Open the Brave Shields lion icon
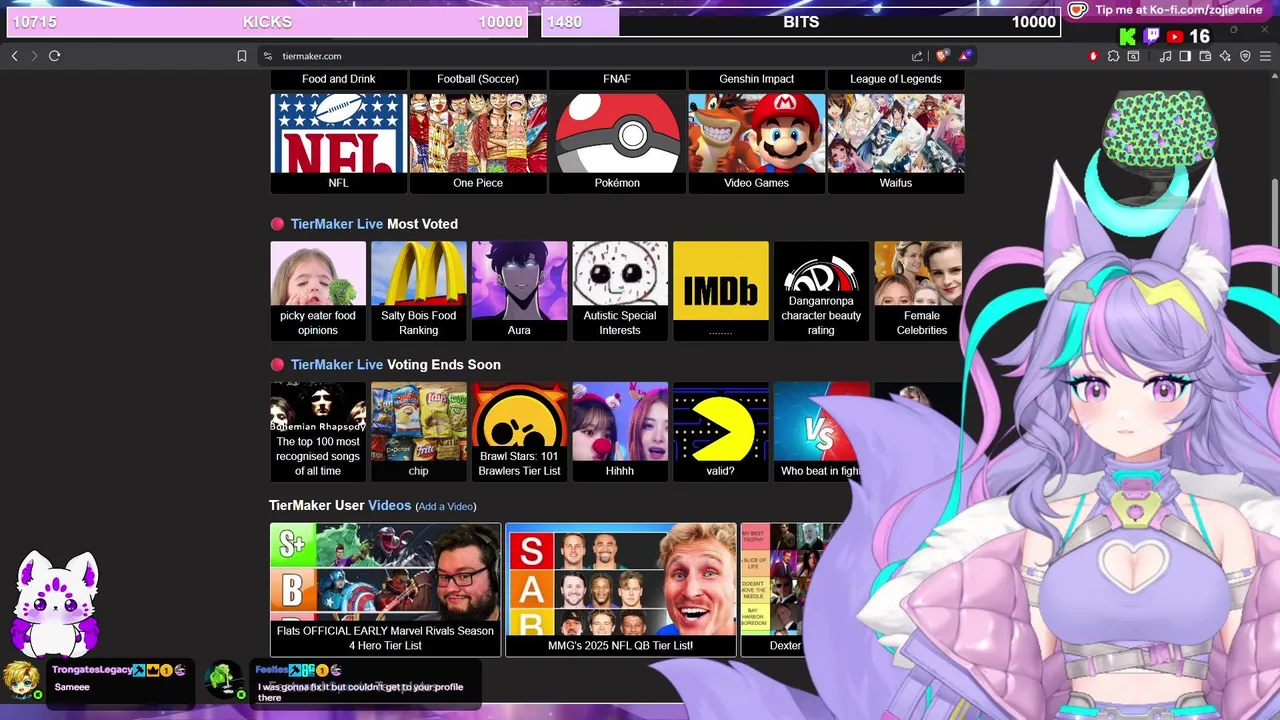The image size is (1280, 720). click(x=943, y=56)
